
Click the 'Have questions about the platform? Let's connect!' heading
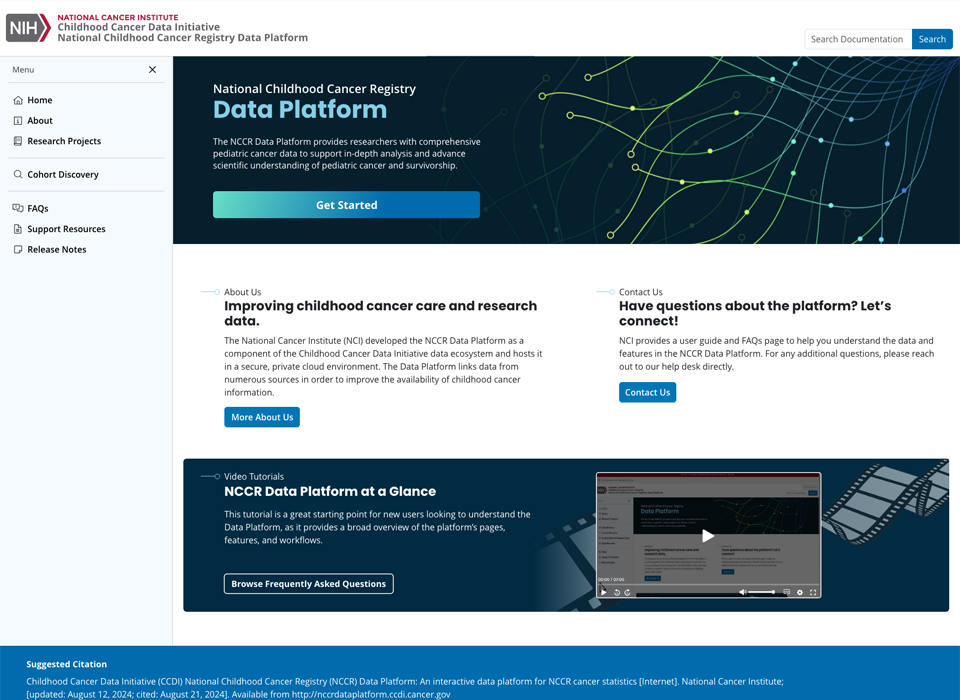755,313
